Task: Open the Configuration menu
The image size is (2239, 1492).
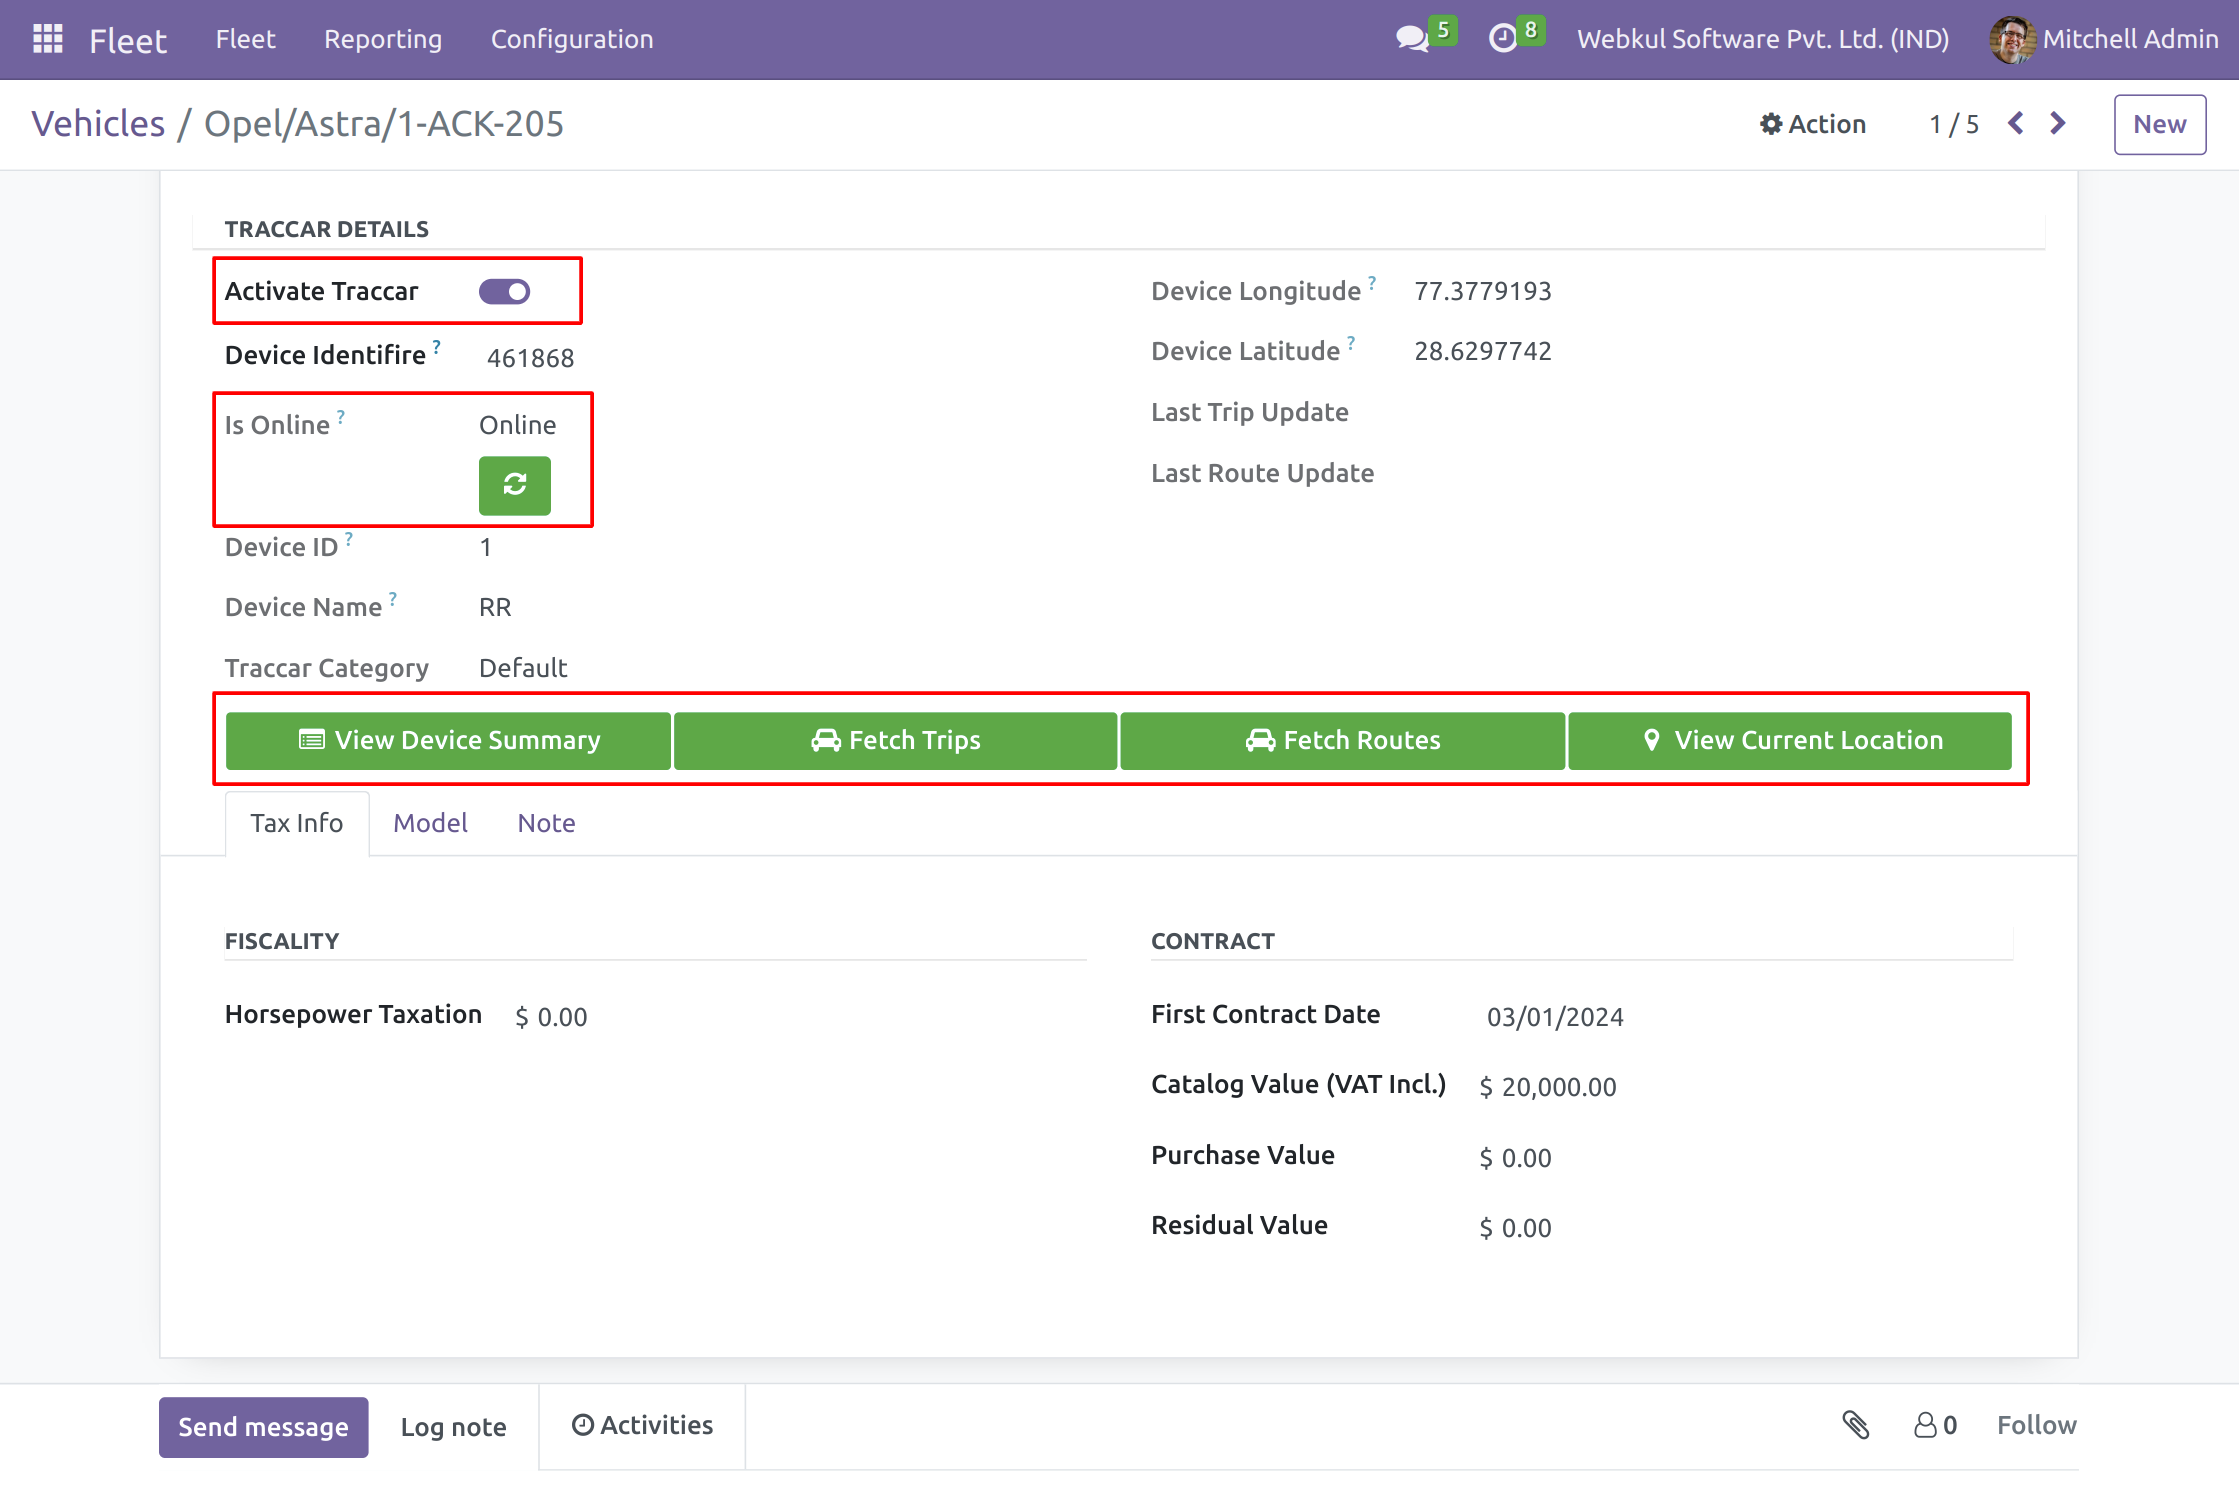Action: [571, 39]
